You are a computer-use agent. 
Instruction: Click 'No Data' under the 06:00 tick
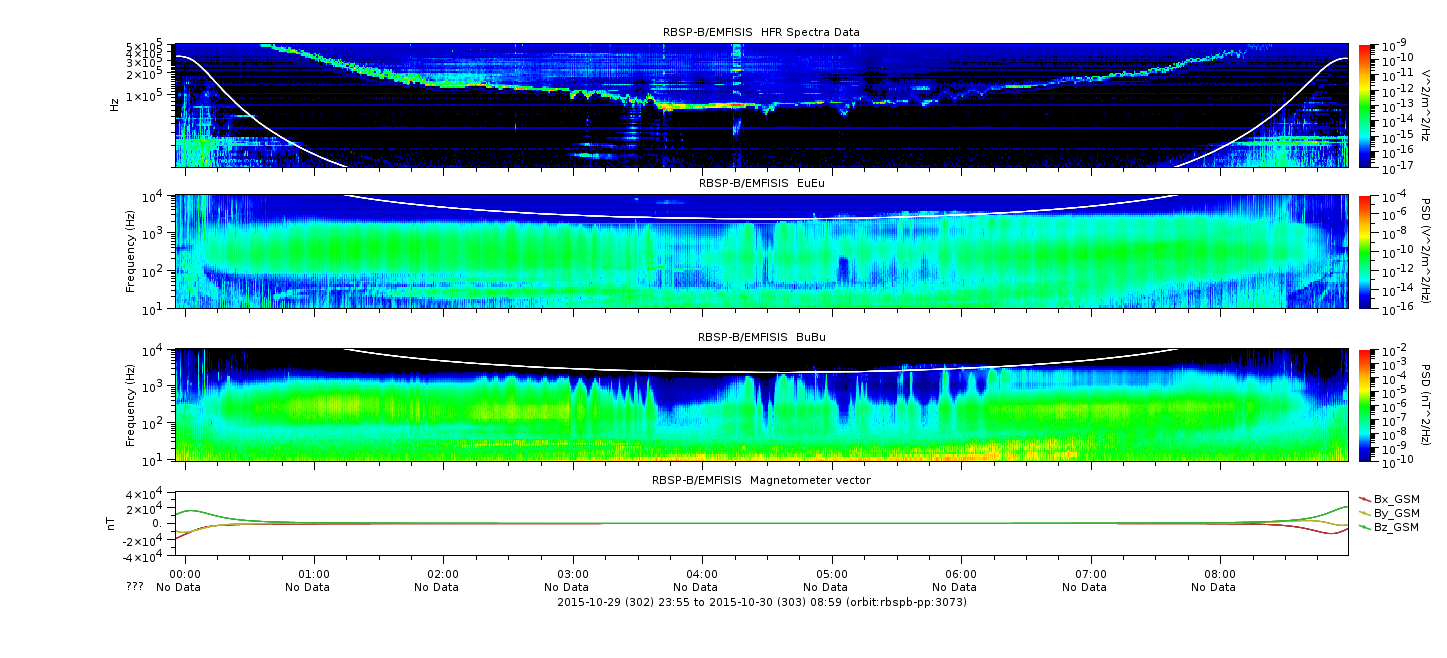pos(961,588)
